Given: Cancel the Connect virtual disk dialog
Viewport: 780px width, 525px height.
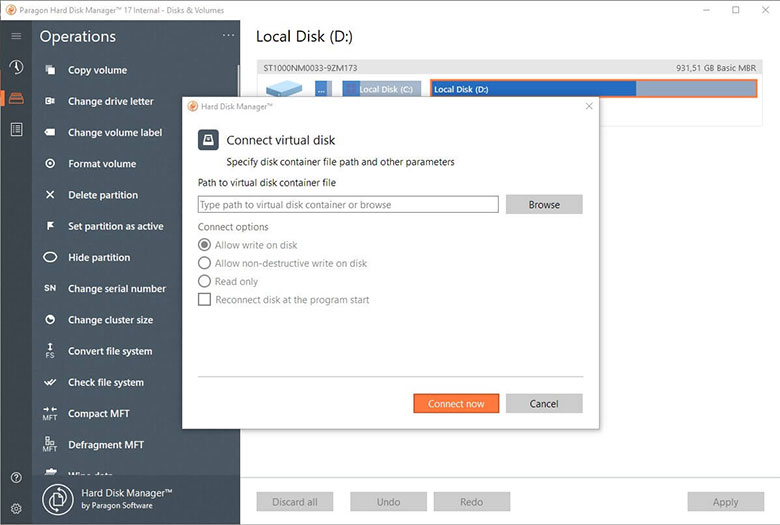Looking at the screenshot, I should [544, 404].
